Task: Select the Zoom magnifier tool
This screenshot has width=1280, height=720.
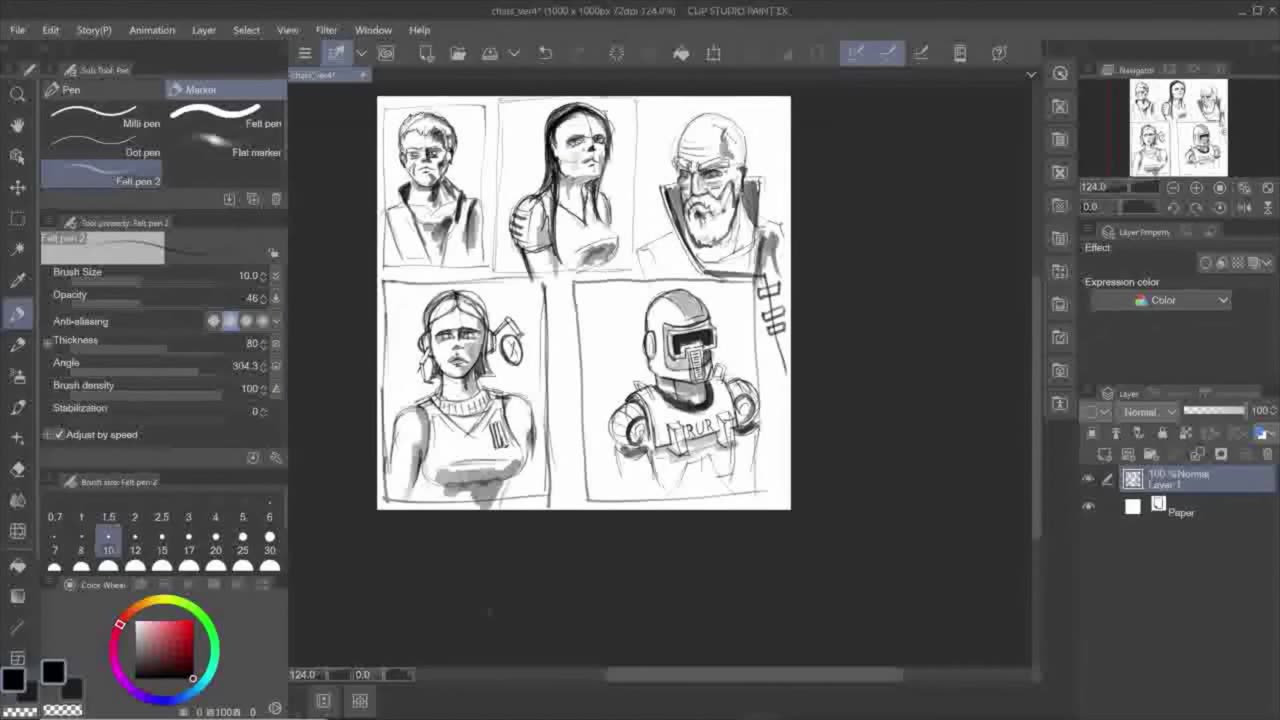Action: coord(17,94)
